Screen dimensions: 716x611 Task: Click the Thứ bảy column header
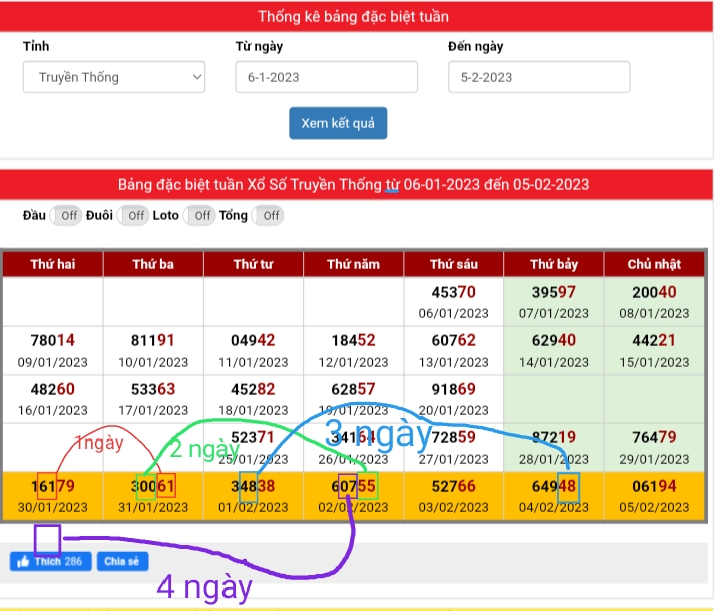pos(554,264)
